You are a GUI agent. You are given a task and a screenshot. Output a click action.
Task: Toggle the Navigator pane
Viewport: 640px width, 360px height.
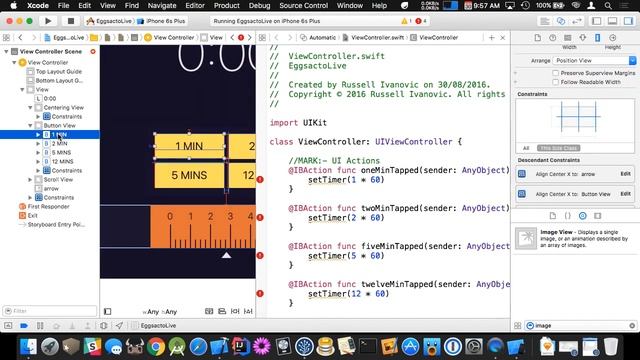click(x=597, y=21)
